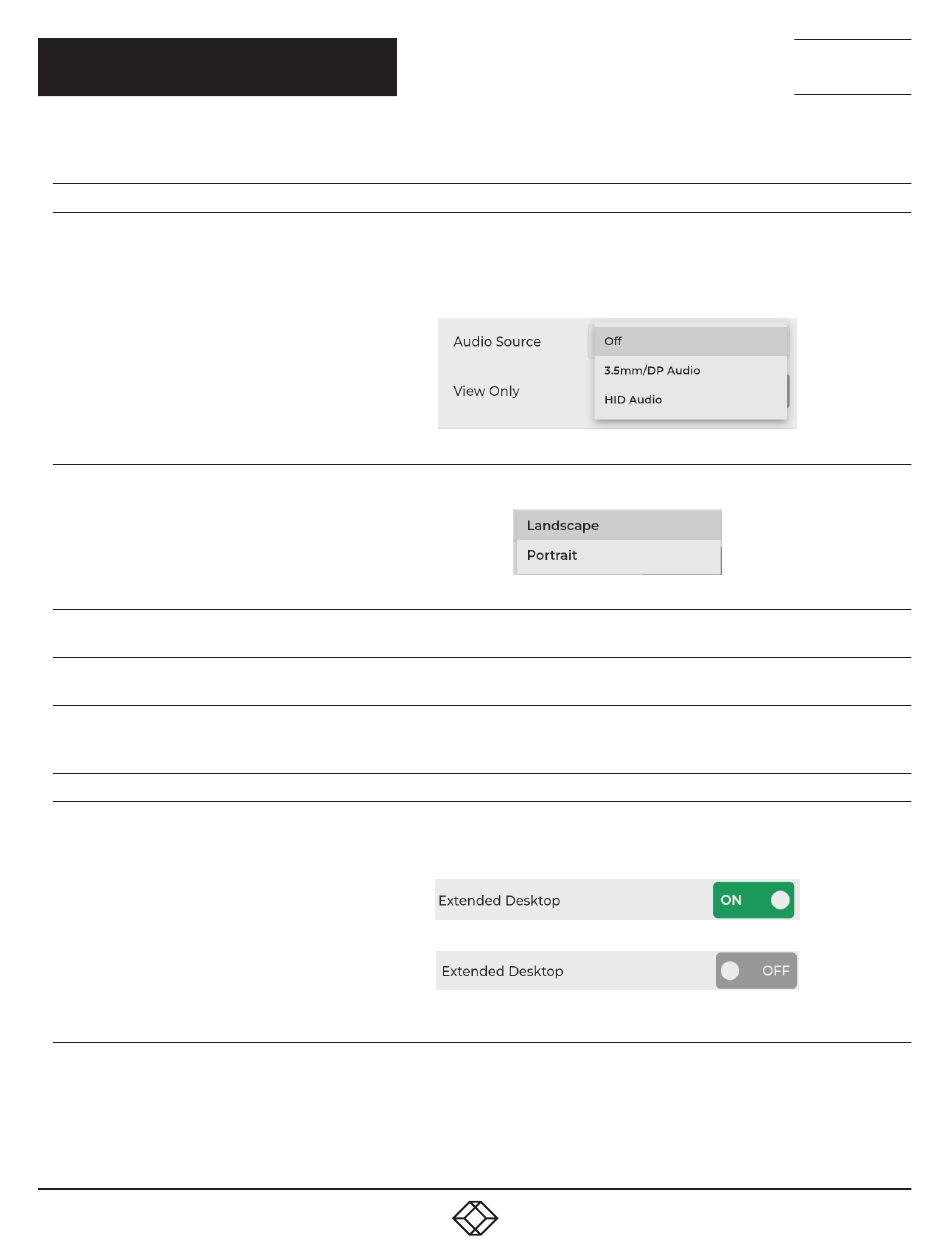950x1241 pixels.
Task: Click Extended Desktop label beside green ON switch
Action: pos(499,901)
